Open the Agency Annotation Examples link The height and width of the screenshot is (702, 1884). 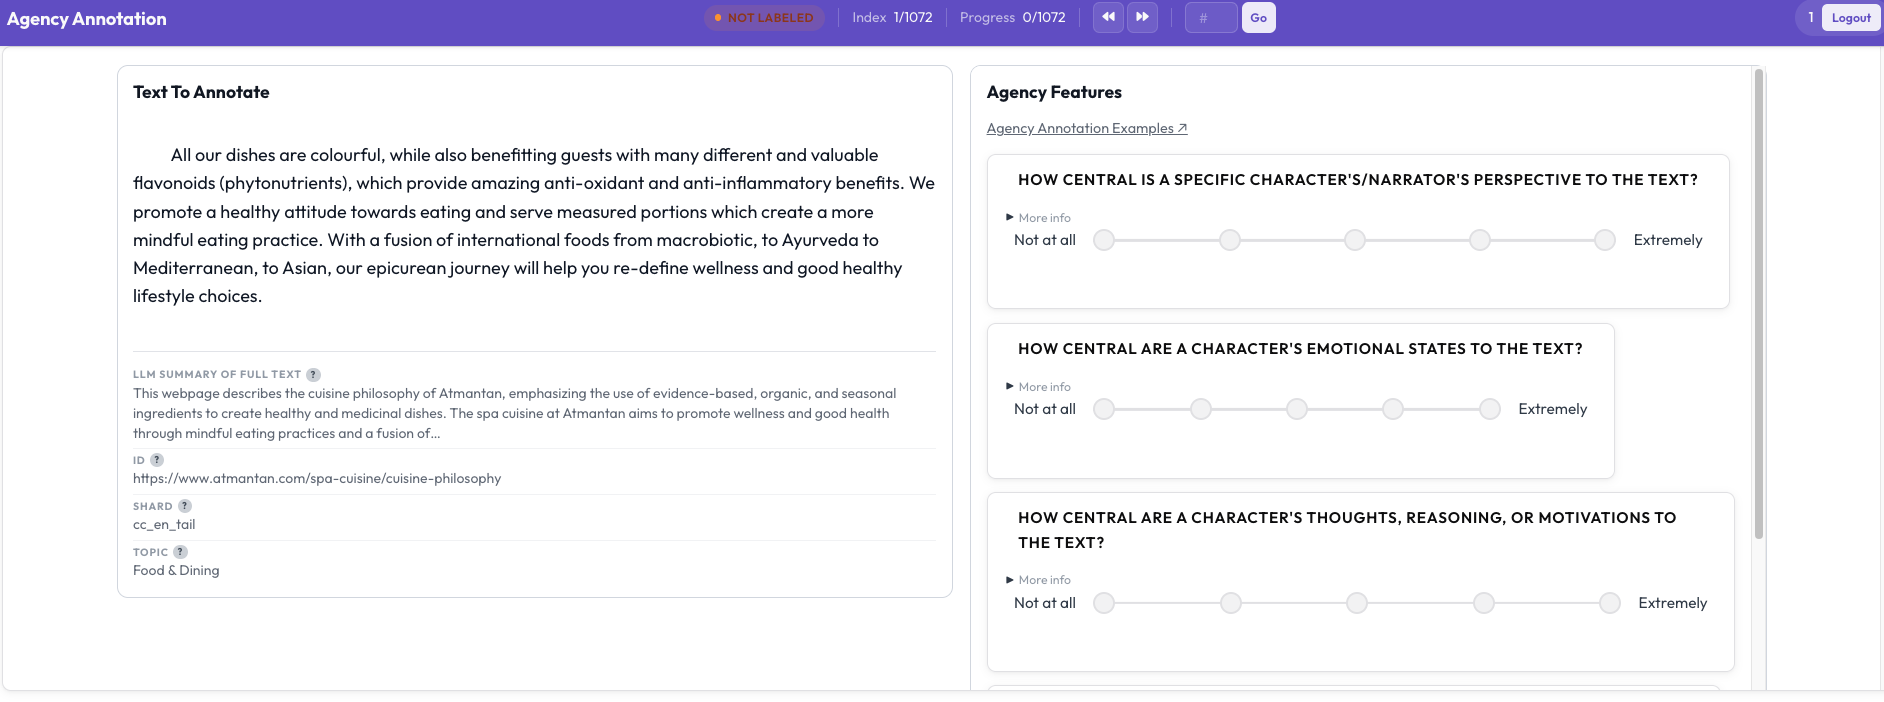click(x=1087, y=128)
